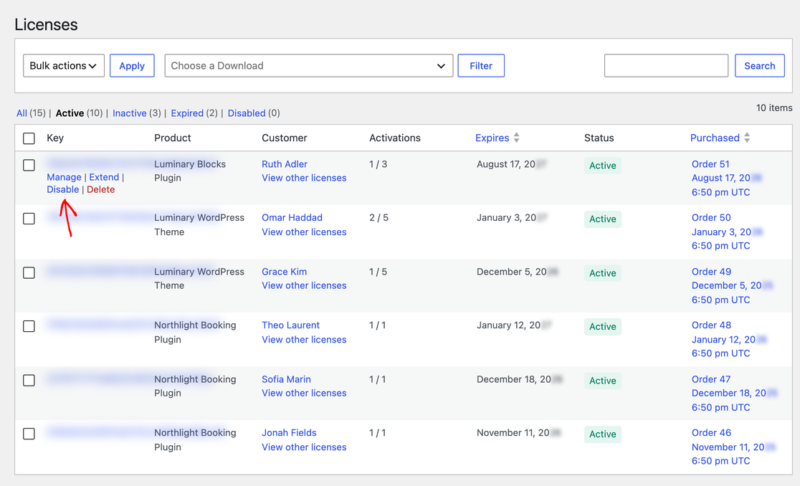This screenshot has height=486, width=800.
Task: View other licenses for Grace Kim
Action: 304,286
